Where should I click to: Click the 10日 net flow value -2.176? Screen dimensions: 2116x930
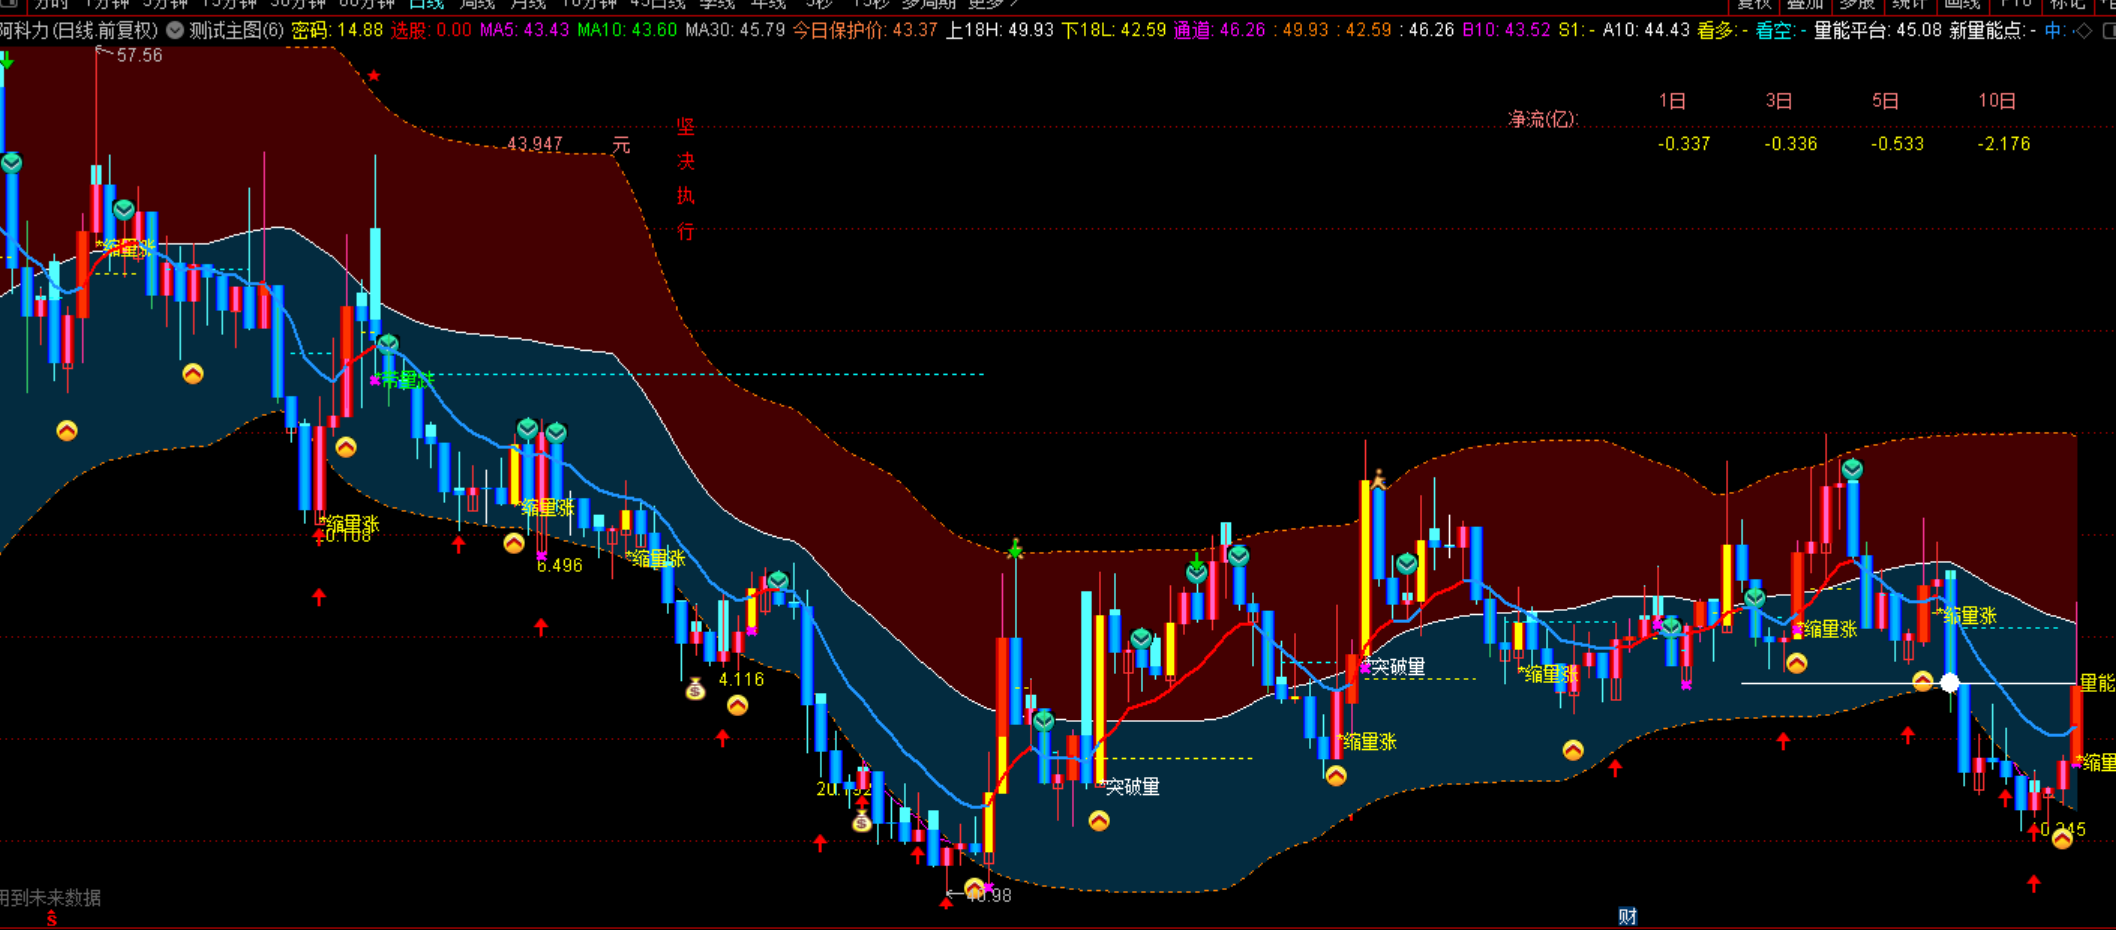(2004, 144)
